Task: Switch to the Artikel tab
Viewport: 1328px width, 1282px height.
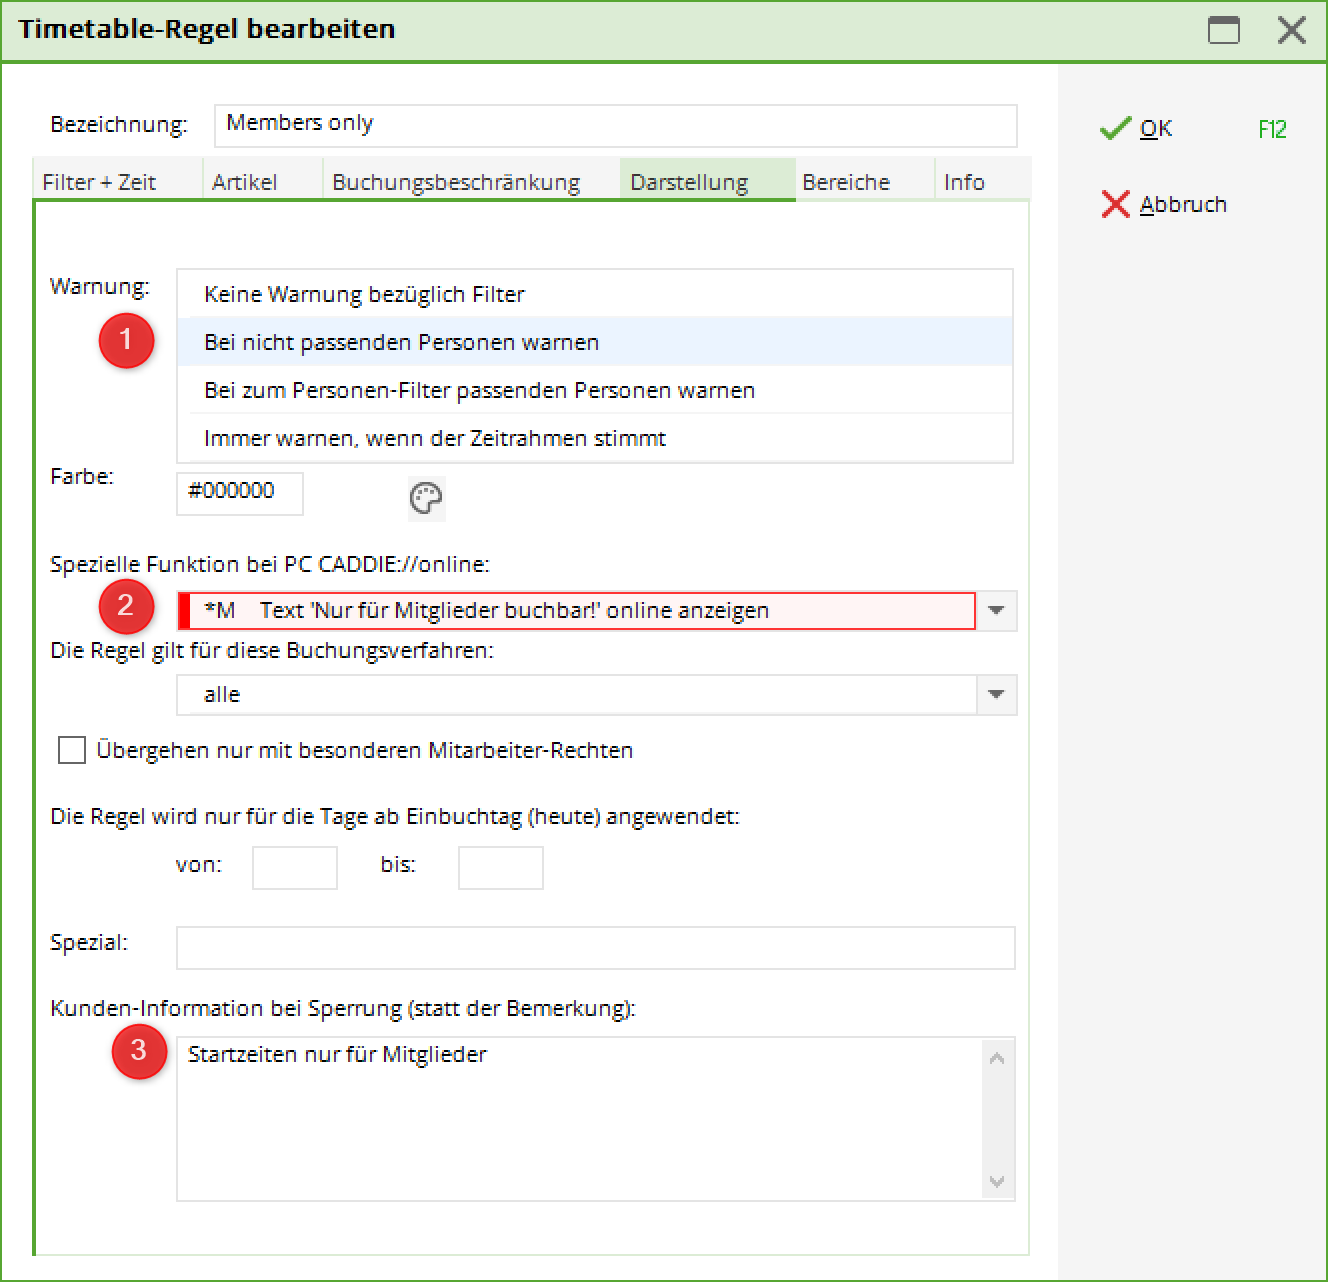Action: [x=245, y=182]
